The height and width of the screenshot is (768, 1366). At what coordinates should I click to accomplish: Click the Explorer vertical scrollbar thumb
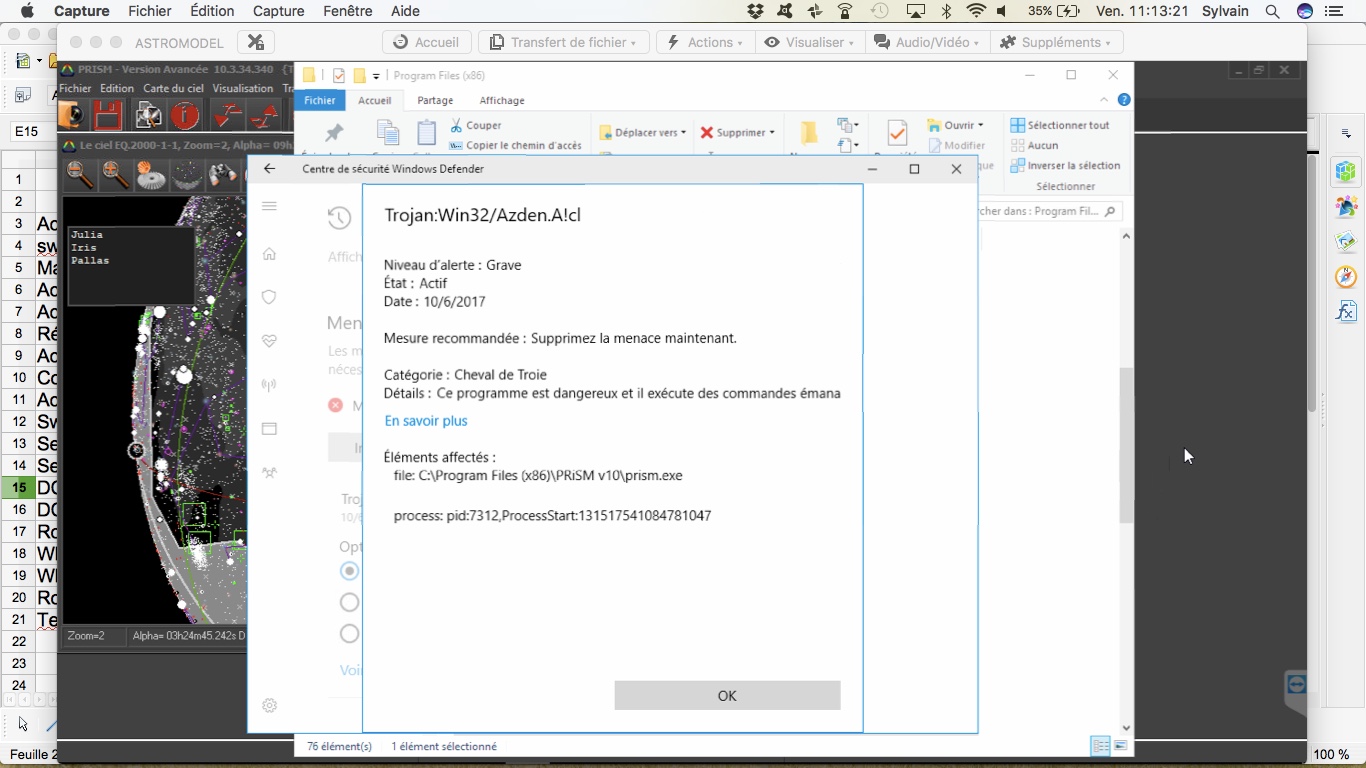point(1126,445)
